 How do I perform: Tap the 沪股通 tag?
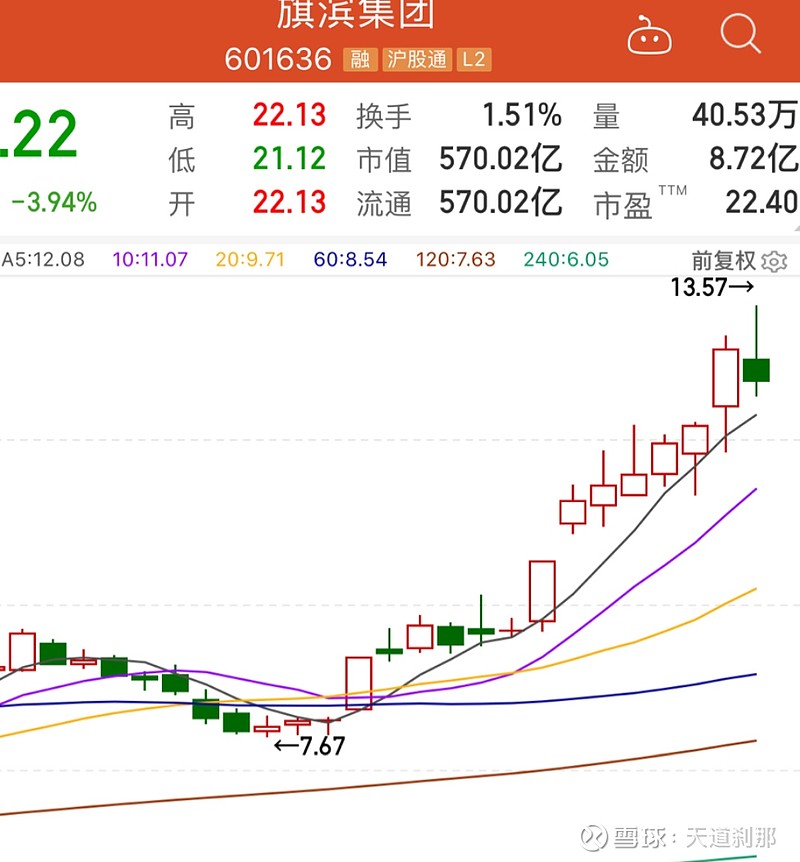(417, 59)
